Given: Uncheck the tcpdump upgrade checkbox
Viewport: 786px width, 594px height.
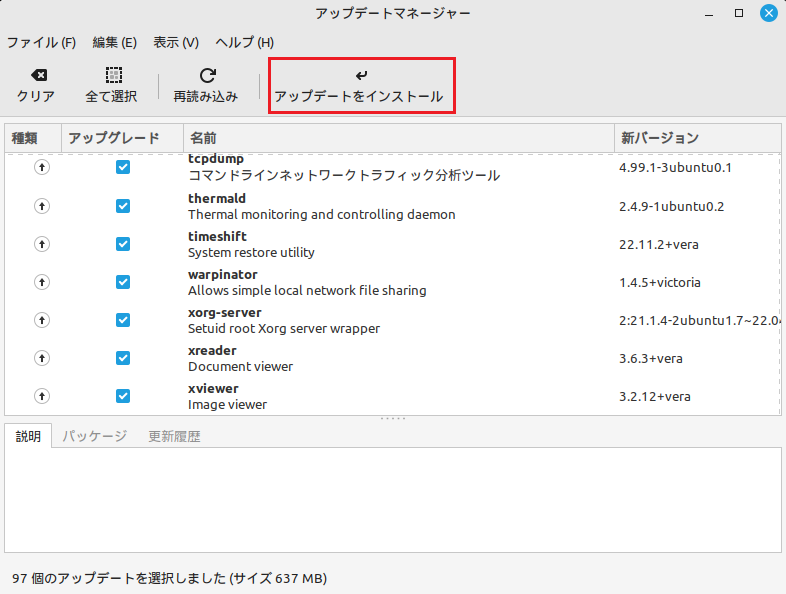Looking at the screenshot, I should click(x=123, y=167).
